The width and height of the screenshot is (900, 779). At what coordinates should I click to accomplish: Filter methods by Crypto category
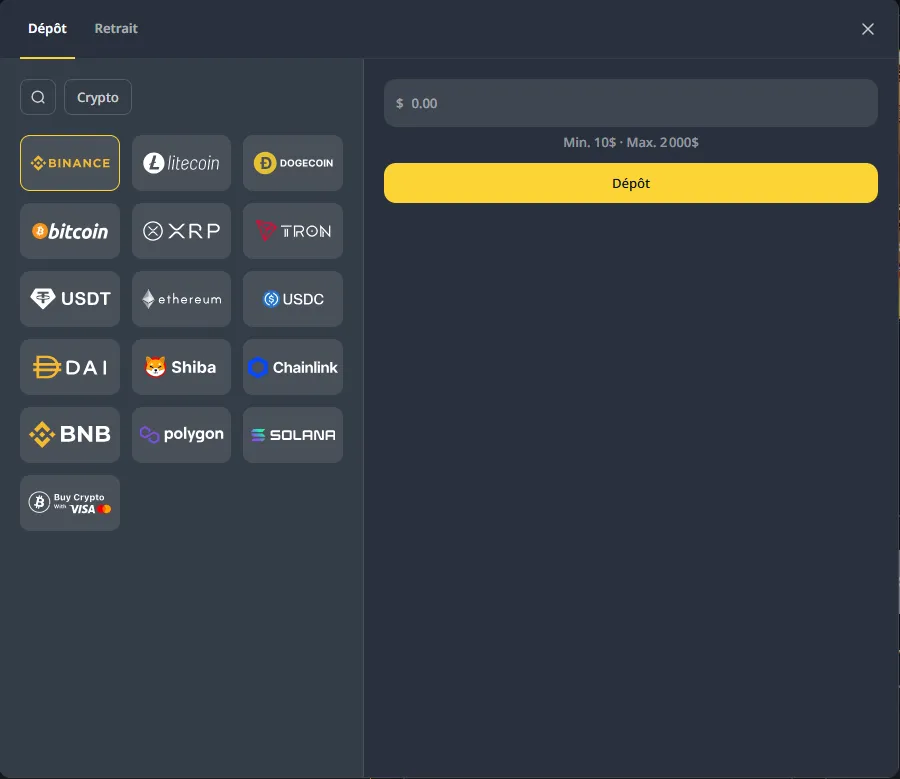98,97
